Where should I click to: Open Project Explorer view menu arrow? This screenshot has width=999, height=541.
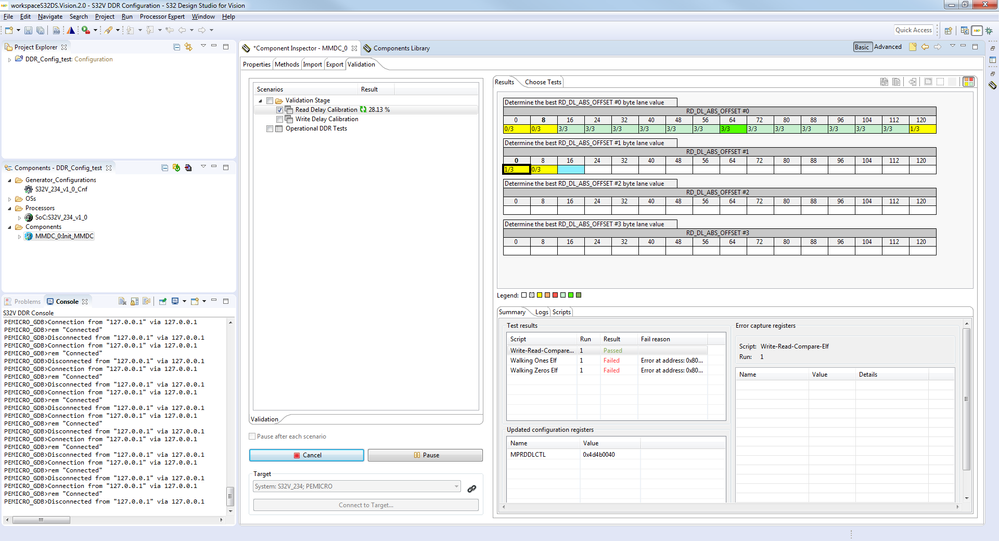(203, 47)
